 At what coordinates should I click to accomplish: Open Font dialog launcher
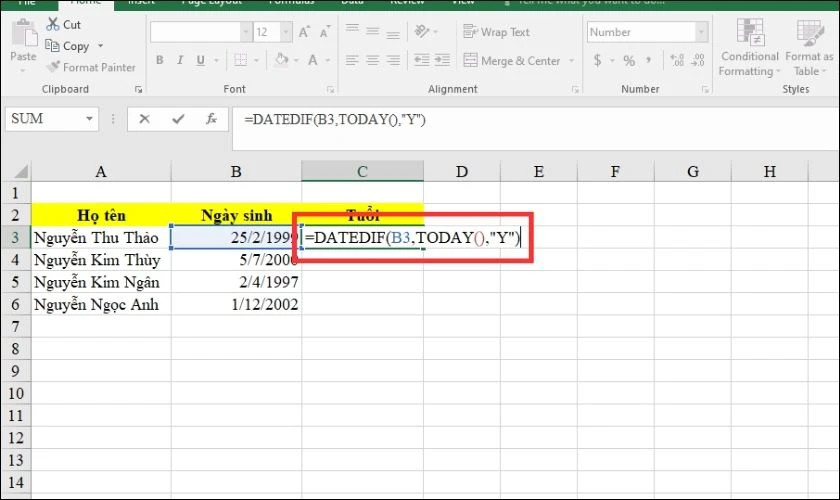click(331, 89)
